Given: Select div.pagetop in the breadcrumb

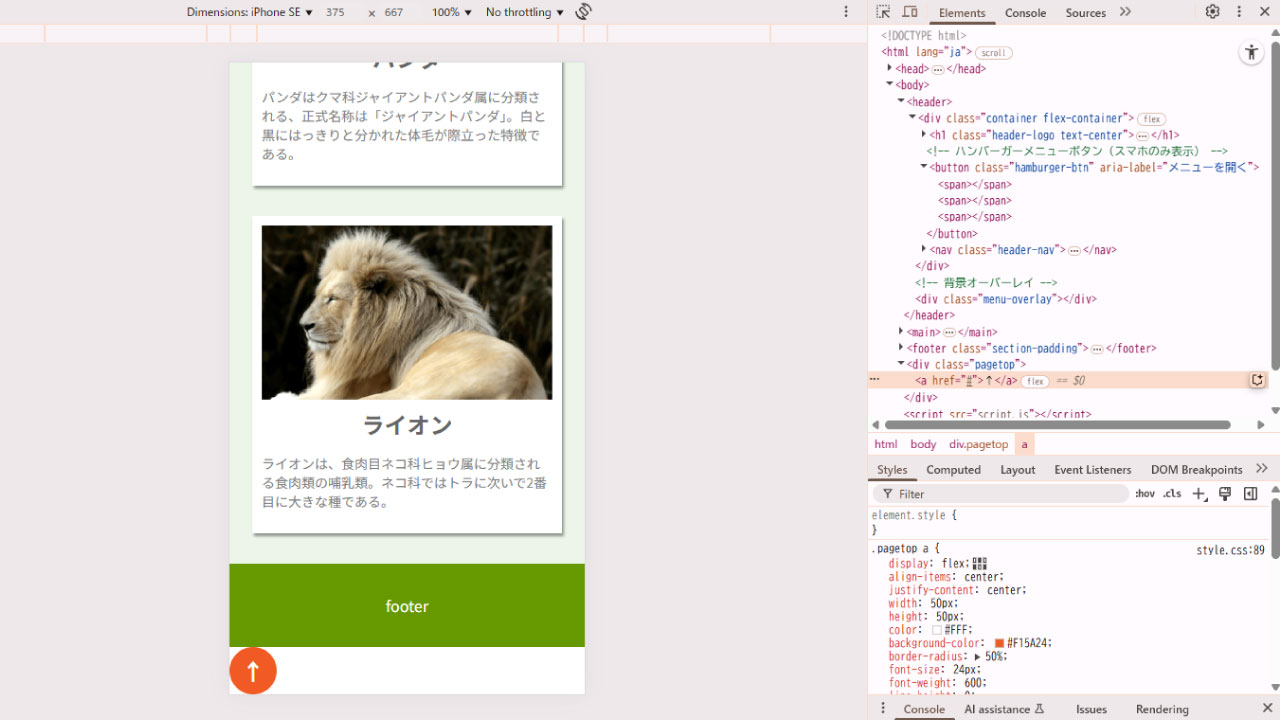Looking at the screenshot, I should tap(978, 444).
